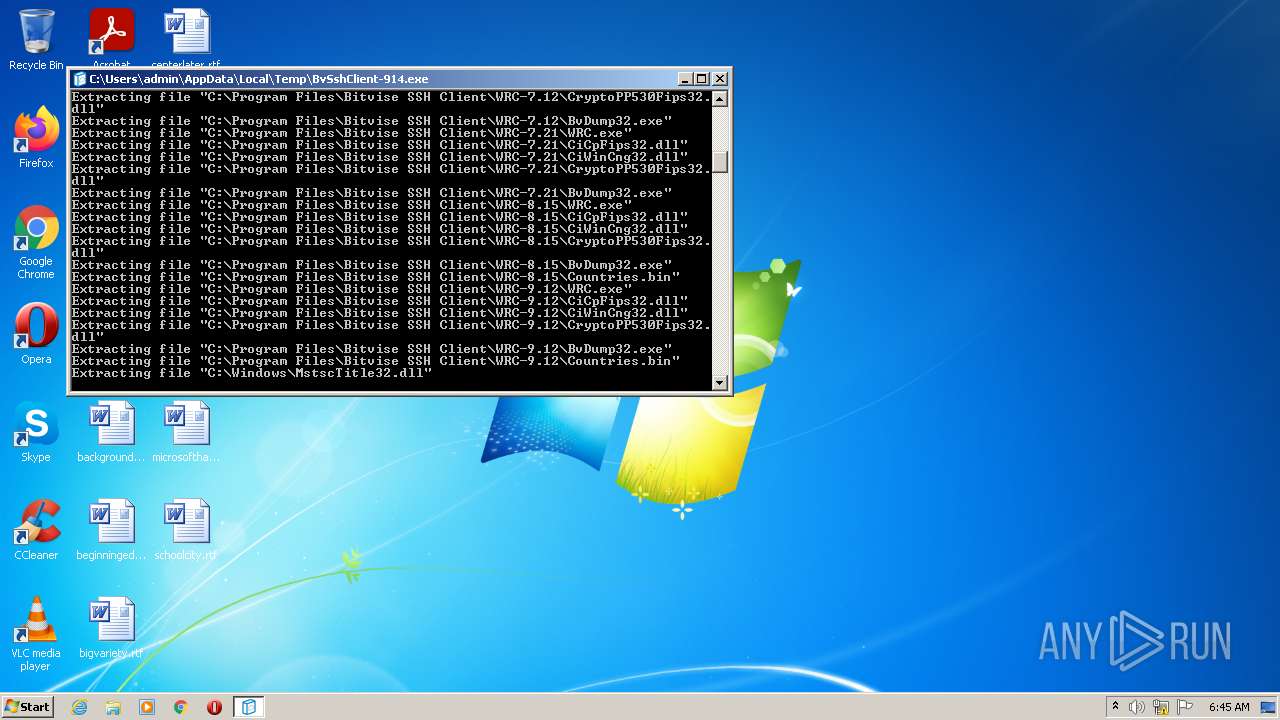Open the centerlater.rtf desktop document
The image size is (1280, 720).
point(186,38)
